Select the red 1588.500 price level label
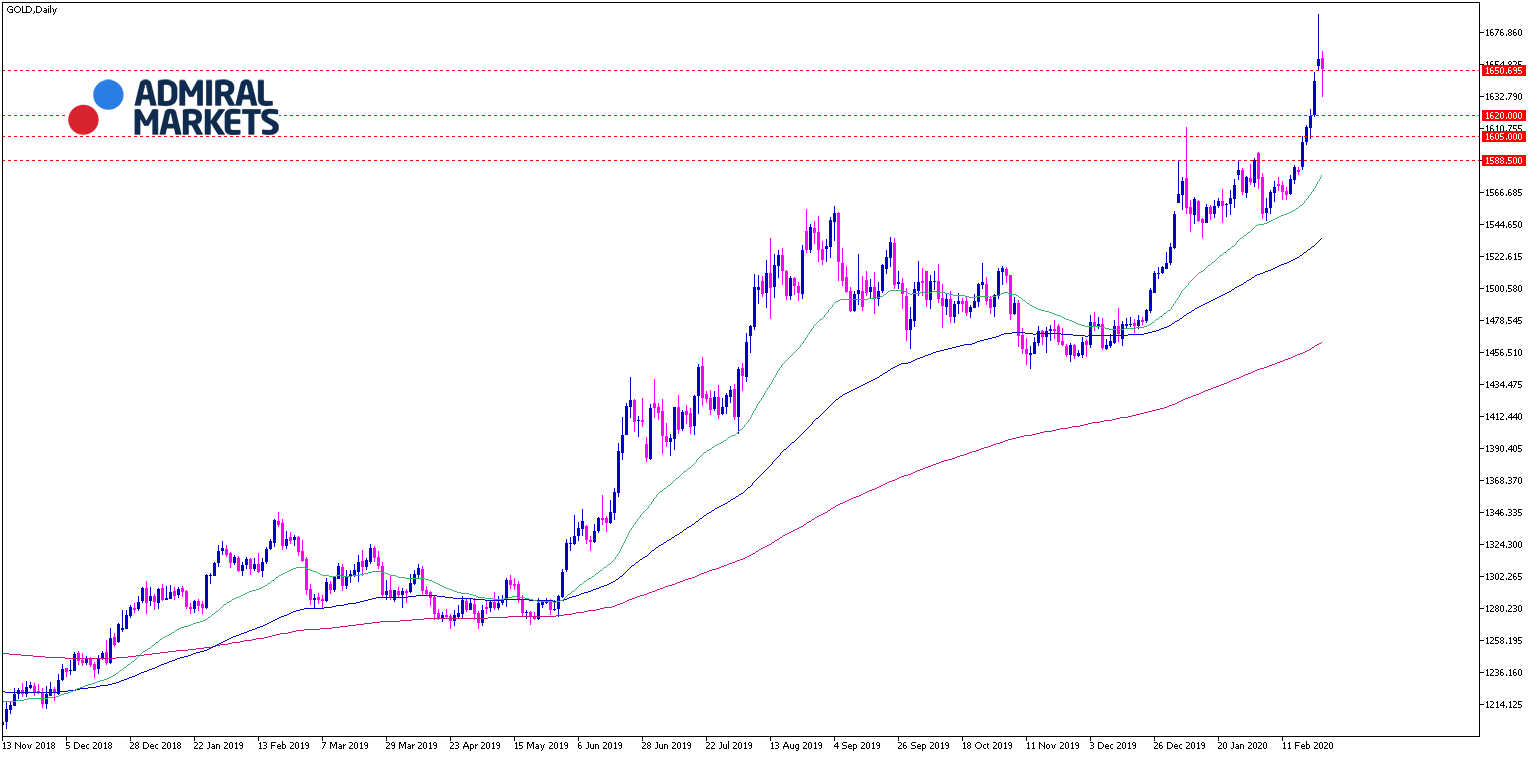1537x757 pixels. point(1503,161)
